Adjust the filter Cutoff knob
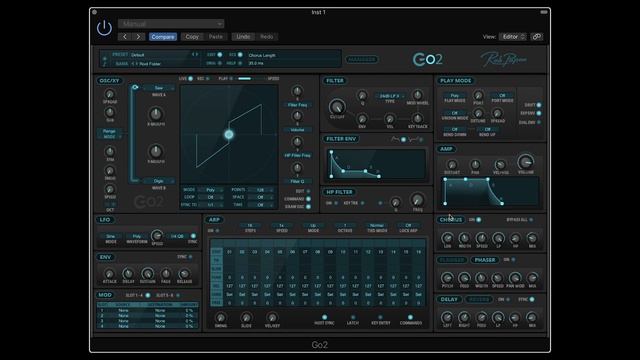Image resolution: width=640 pixels, height=360 pixels. click(x=337, y=107)
